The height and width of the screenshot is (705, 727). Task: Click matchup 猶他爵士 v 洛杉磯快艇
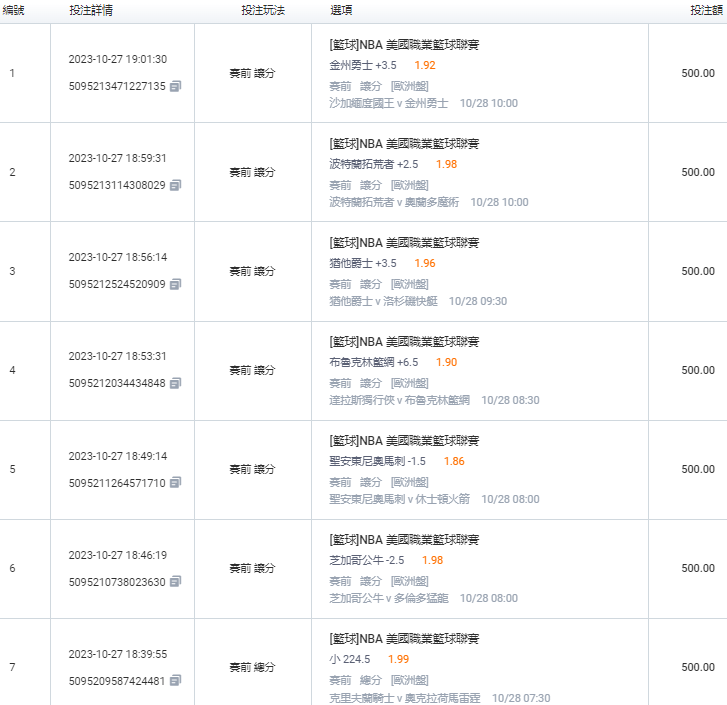click(383, 301)
